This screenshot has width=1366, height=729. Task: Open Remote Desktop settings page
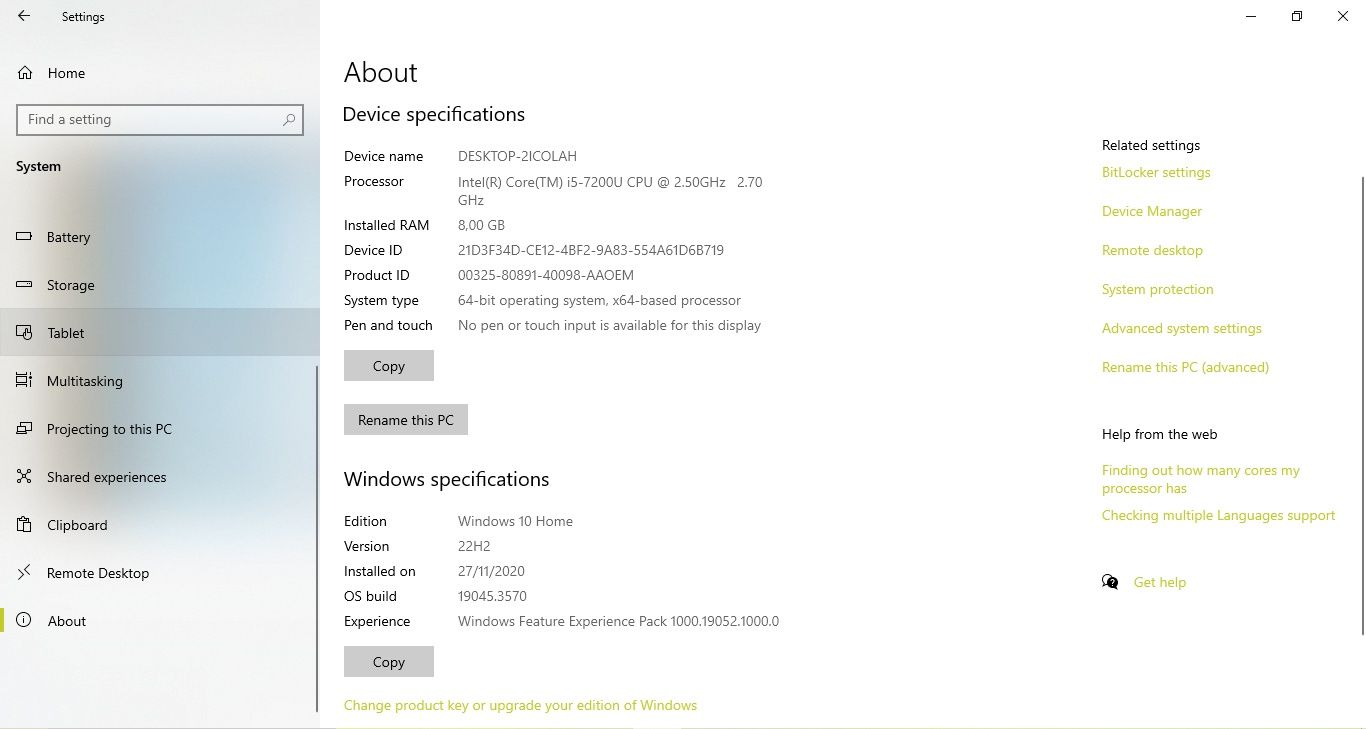(x=160, y=573)
